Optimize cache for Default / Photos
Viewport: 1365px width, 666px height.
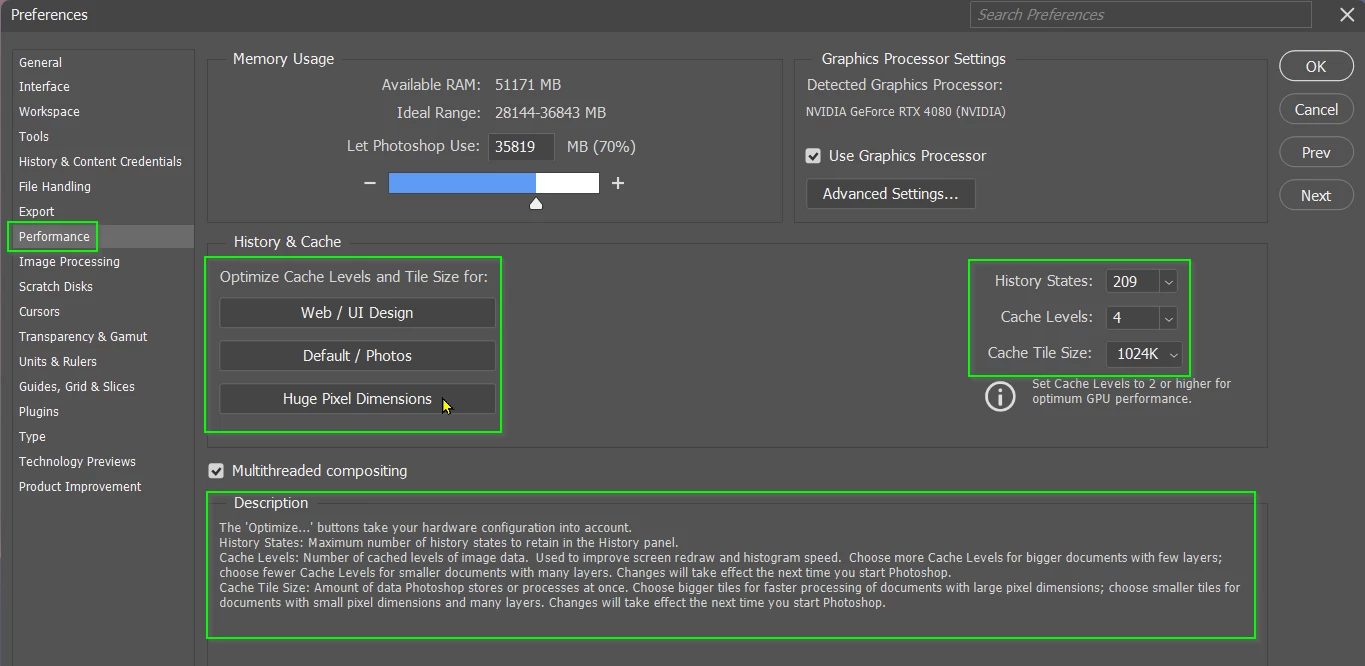pyautogui.click(x=357, y=356)
